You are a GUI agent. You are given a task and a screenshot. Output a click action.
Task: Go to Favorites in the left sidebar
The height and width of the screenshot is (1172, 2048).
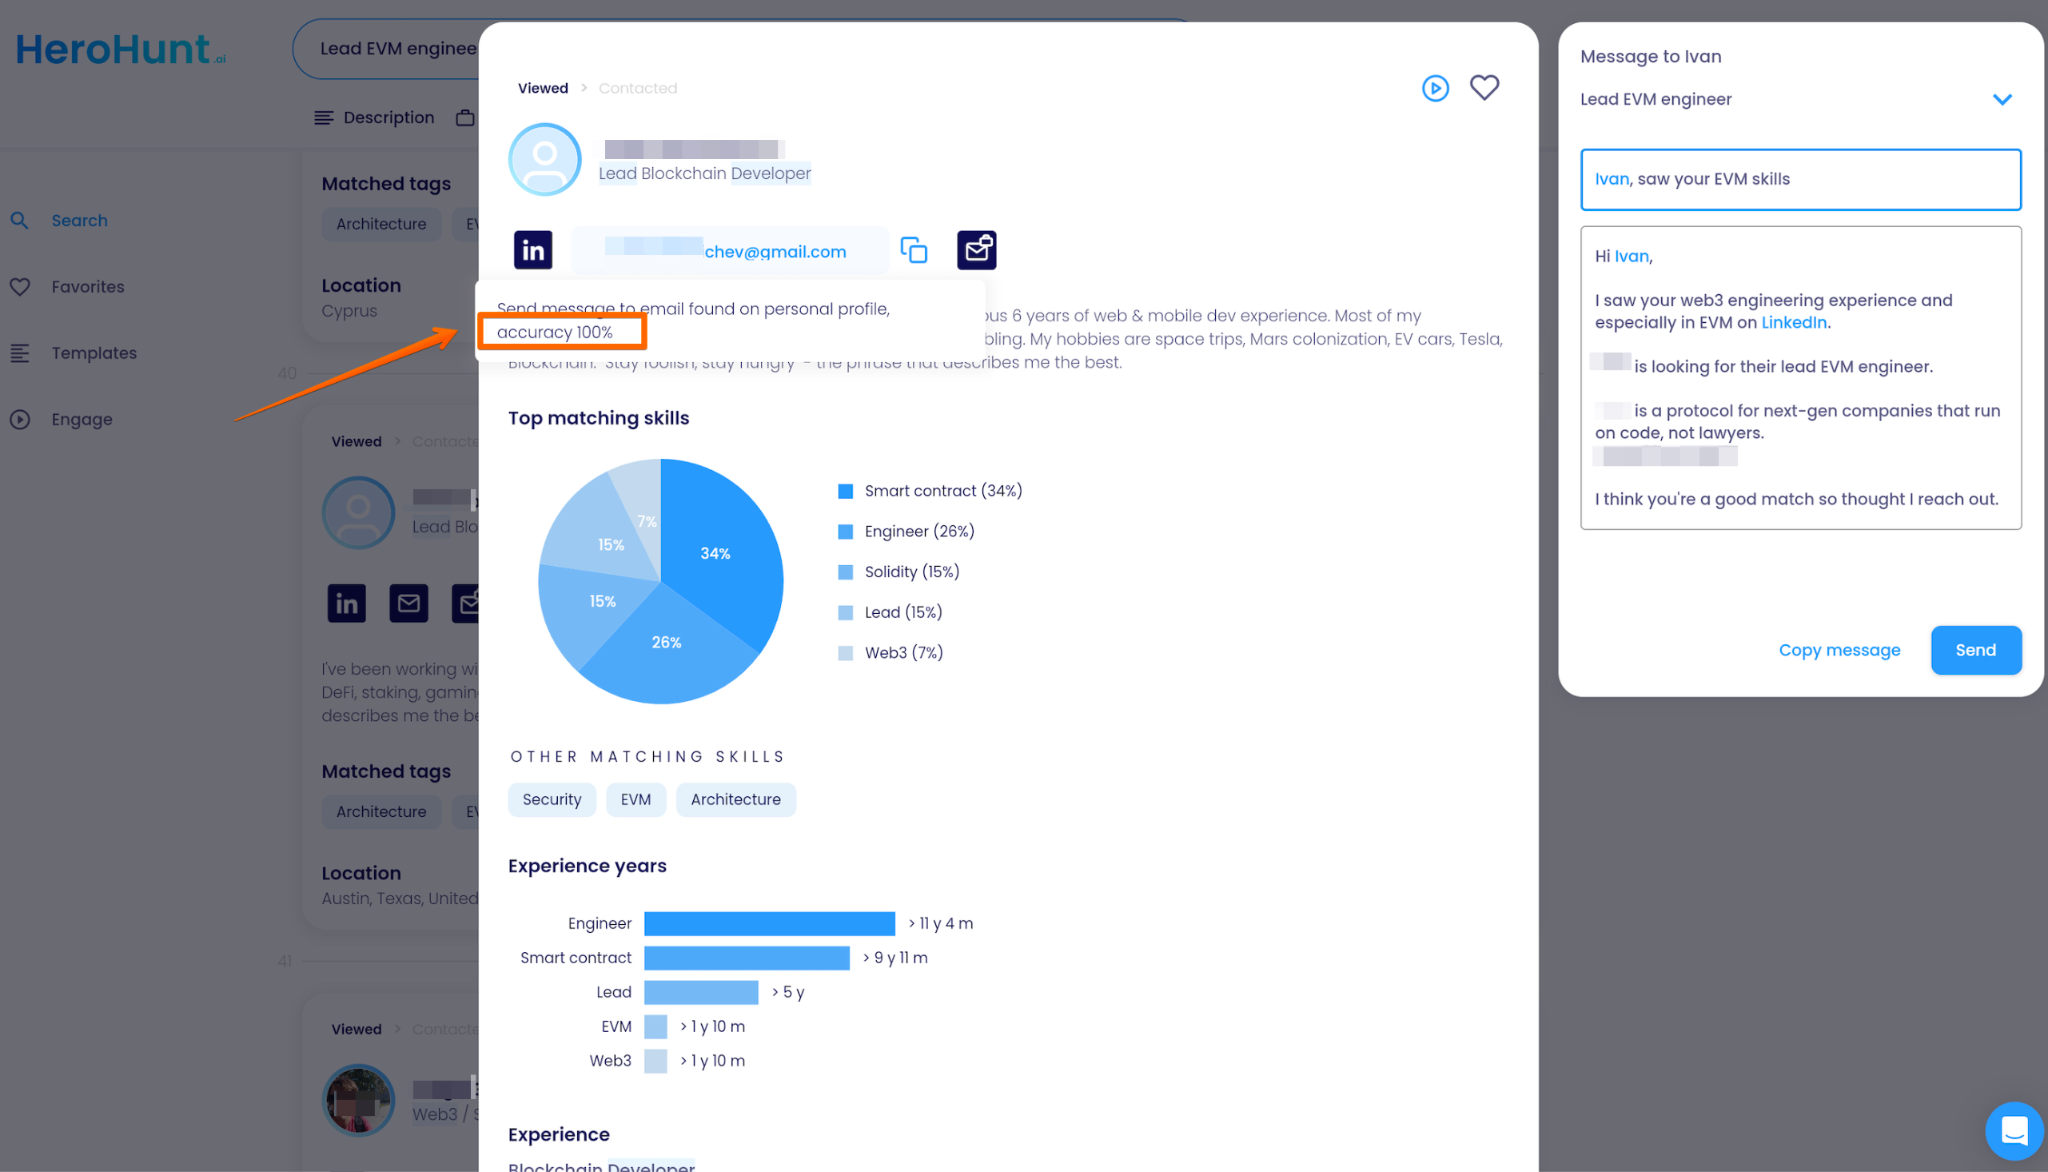click(x=88, y=287)
